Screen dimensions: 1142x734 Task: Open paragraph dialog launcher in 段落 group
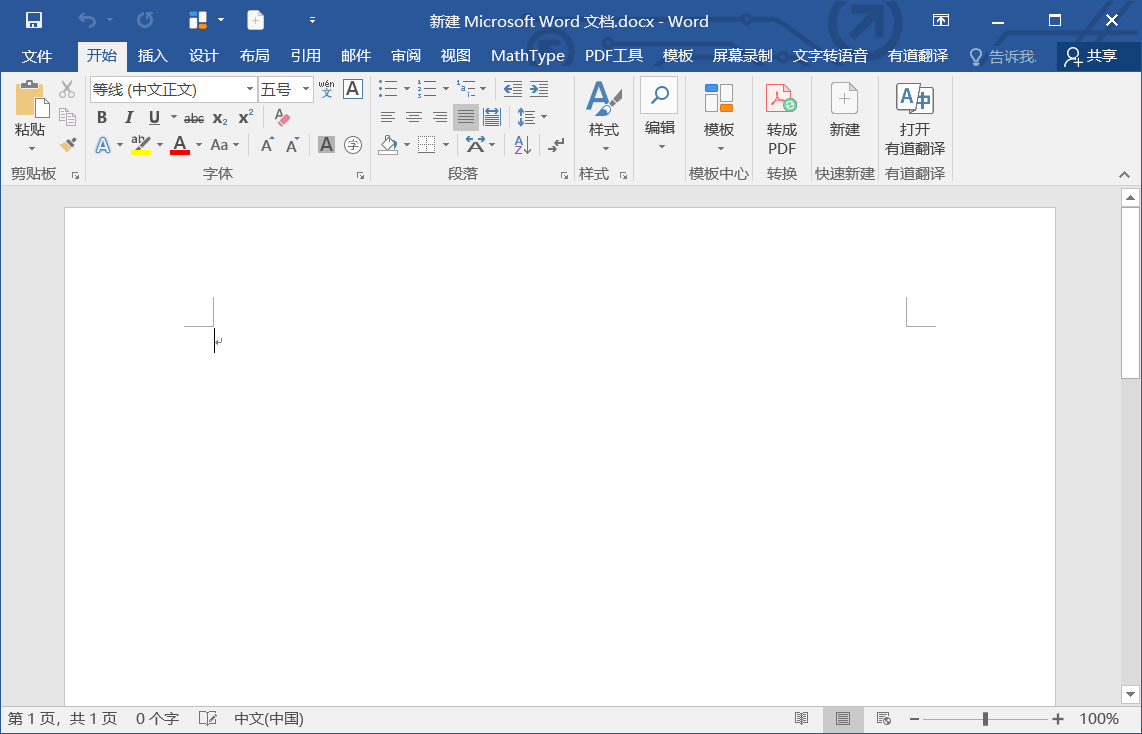564,175
